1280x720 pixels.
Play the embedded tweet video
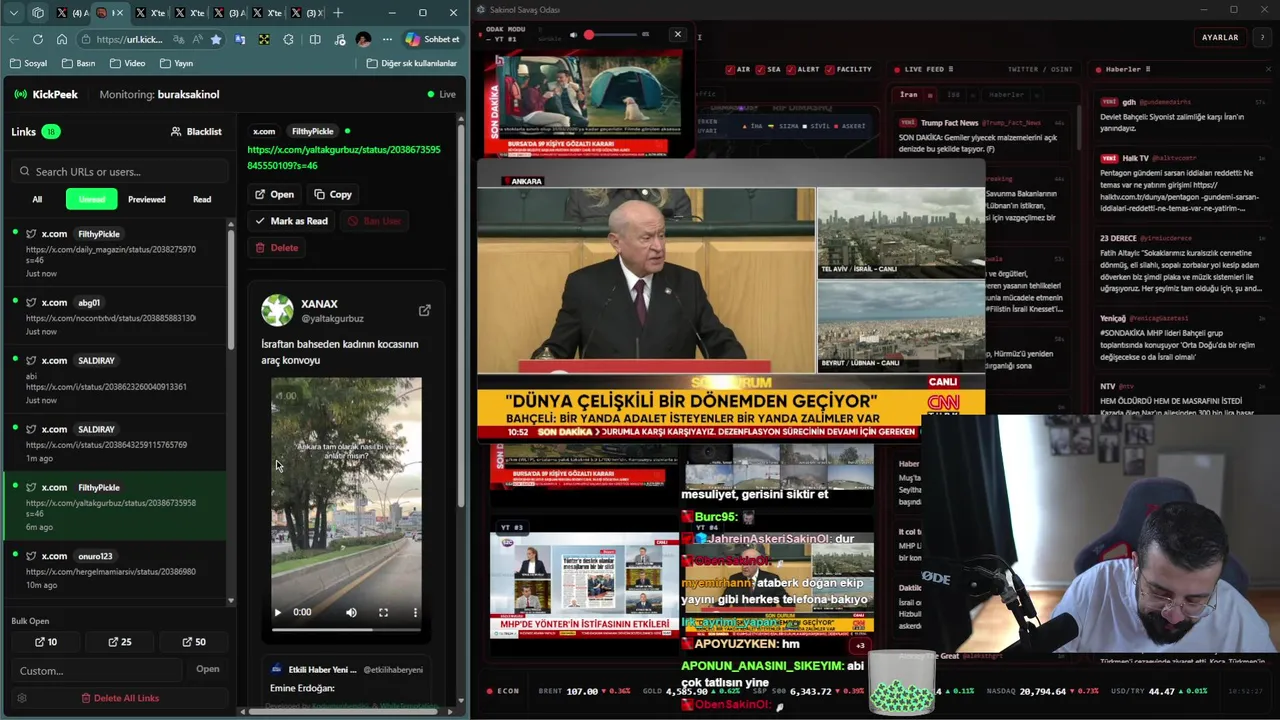[278, 612]
